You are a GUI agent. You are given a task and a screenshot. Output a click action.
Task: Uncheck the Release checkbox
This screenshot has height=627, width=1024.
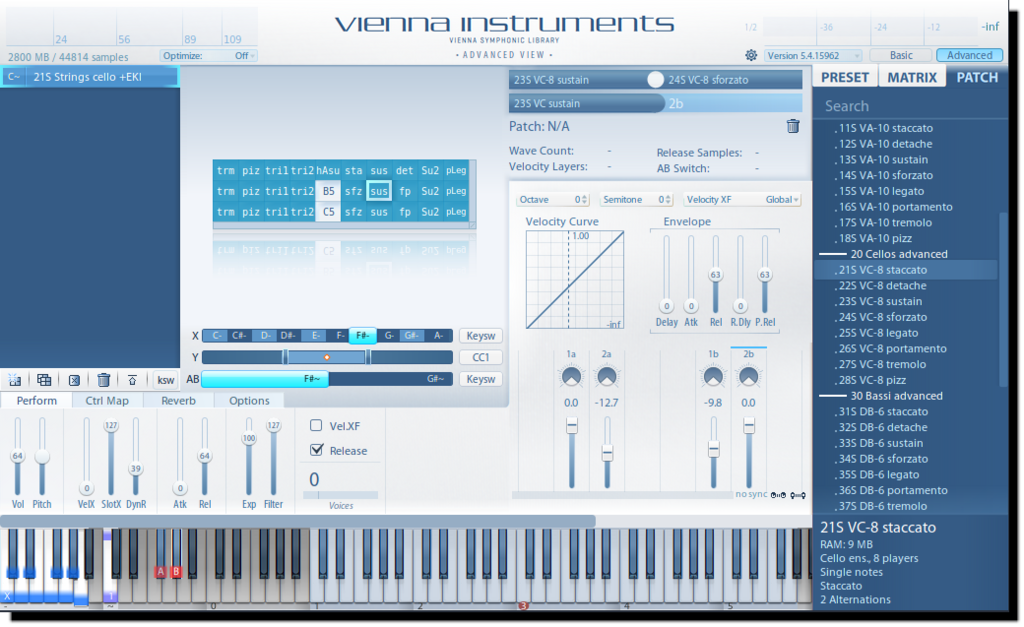click(x=317, y=449)
